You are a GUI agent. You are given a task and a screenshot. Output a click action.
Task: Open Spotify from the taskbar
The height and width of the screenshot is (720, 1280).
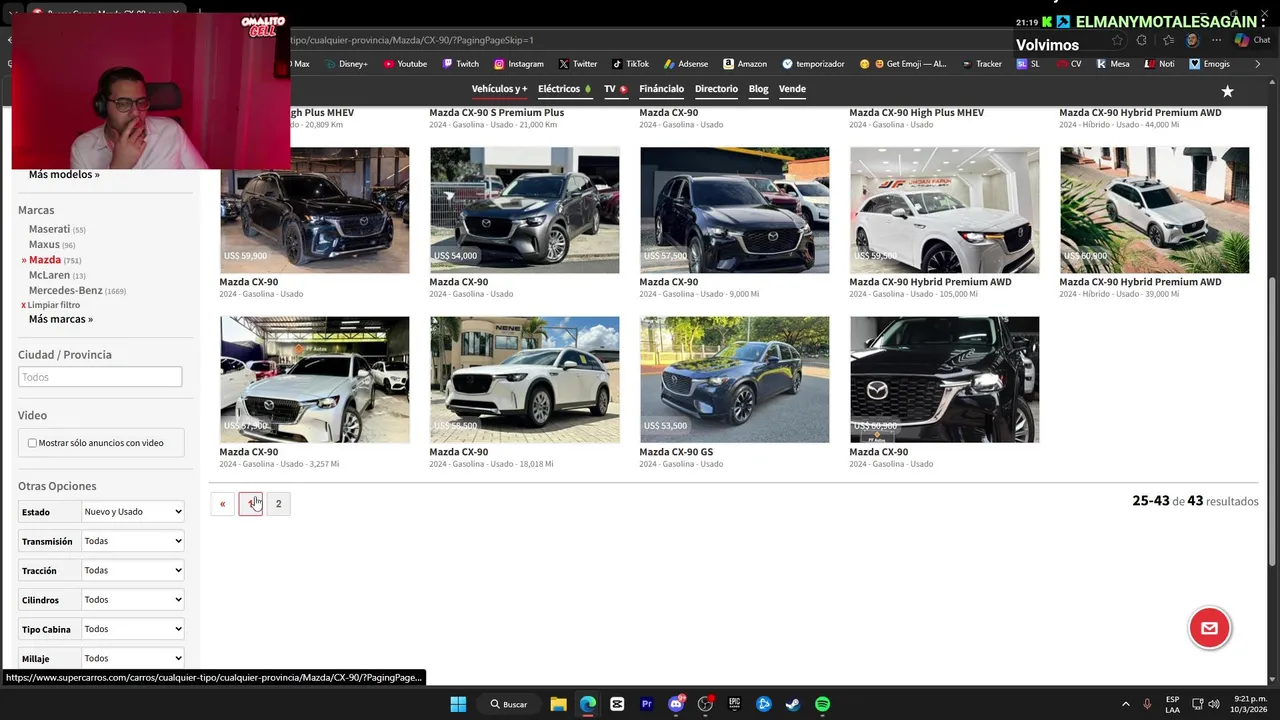coord(822,704)
